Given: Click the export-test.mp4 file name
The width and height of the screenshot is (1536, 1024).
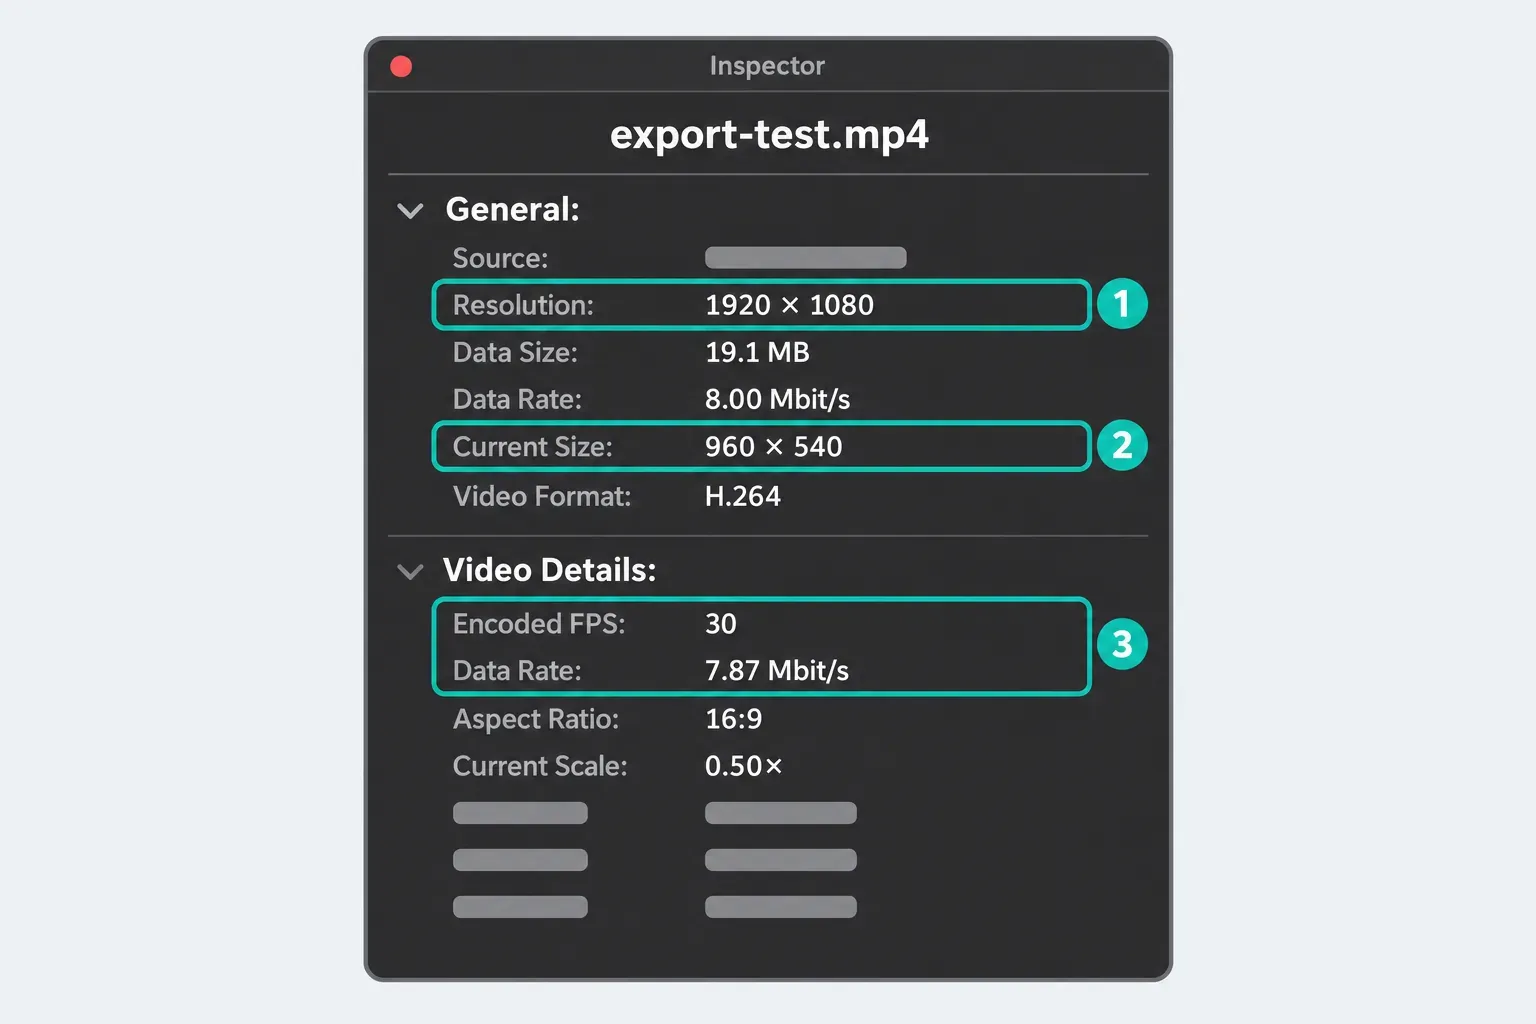Looking at the screenshot, I should [769, 134].
